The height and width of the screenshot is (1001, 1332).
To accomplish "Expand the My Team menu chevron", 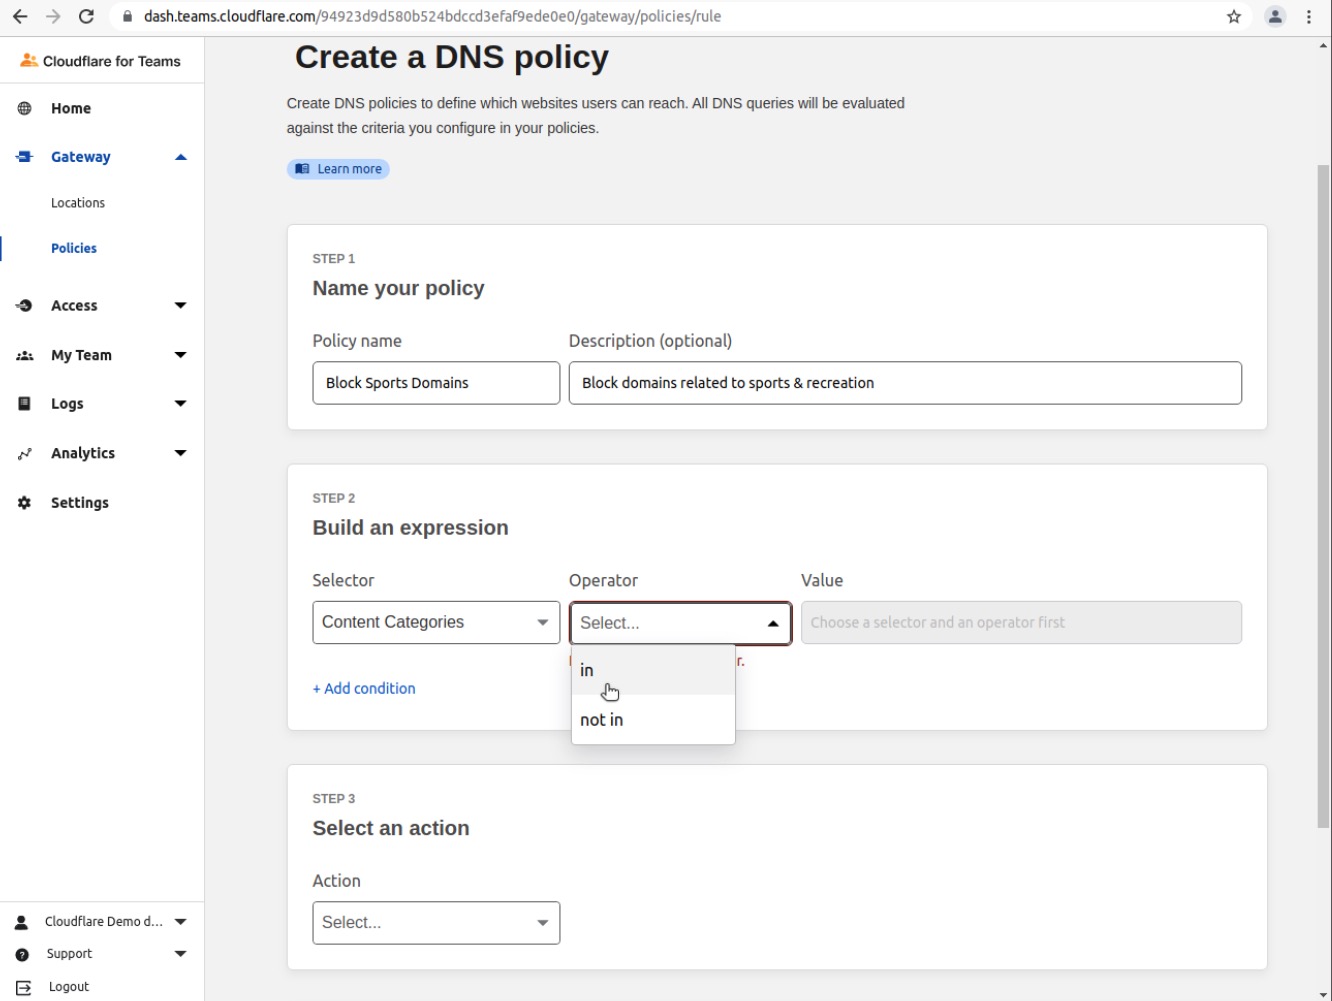I will click(x=181, y=355).
